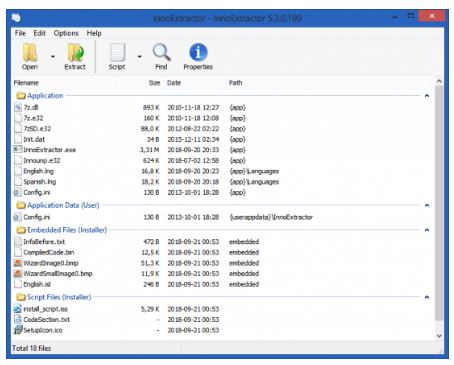The height and width of the screenshot is (365, 454).
Task: Click the 5,29 K size value
Action: pos(150,309)
